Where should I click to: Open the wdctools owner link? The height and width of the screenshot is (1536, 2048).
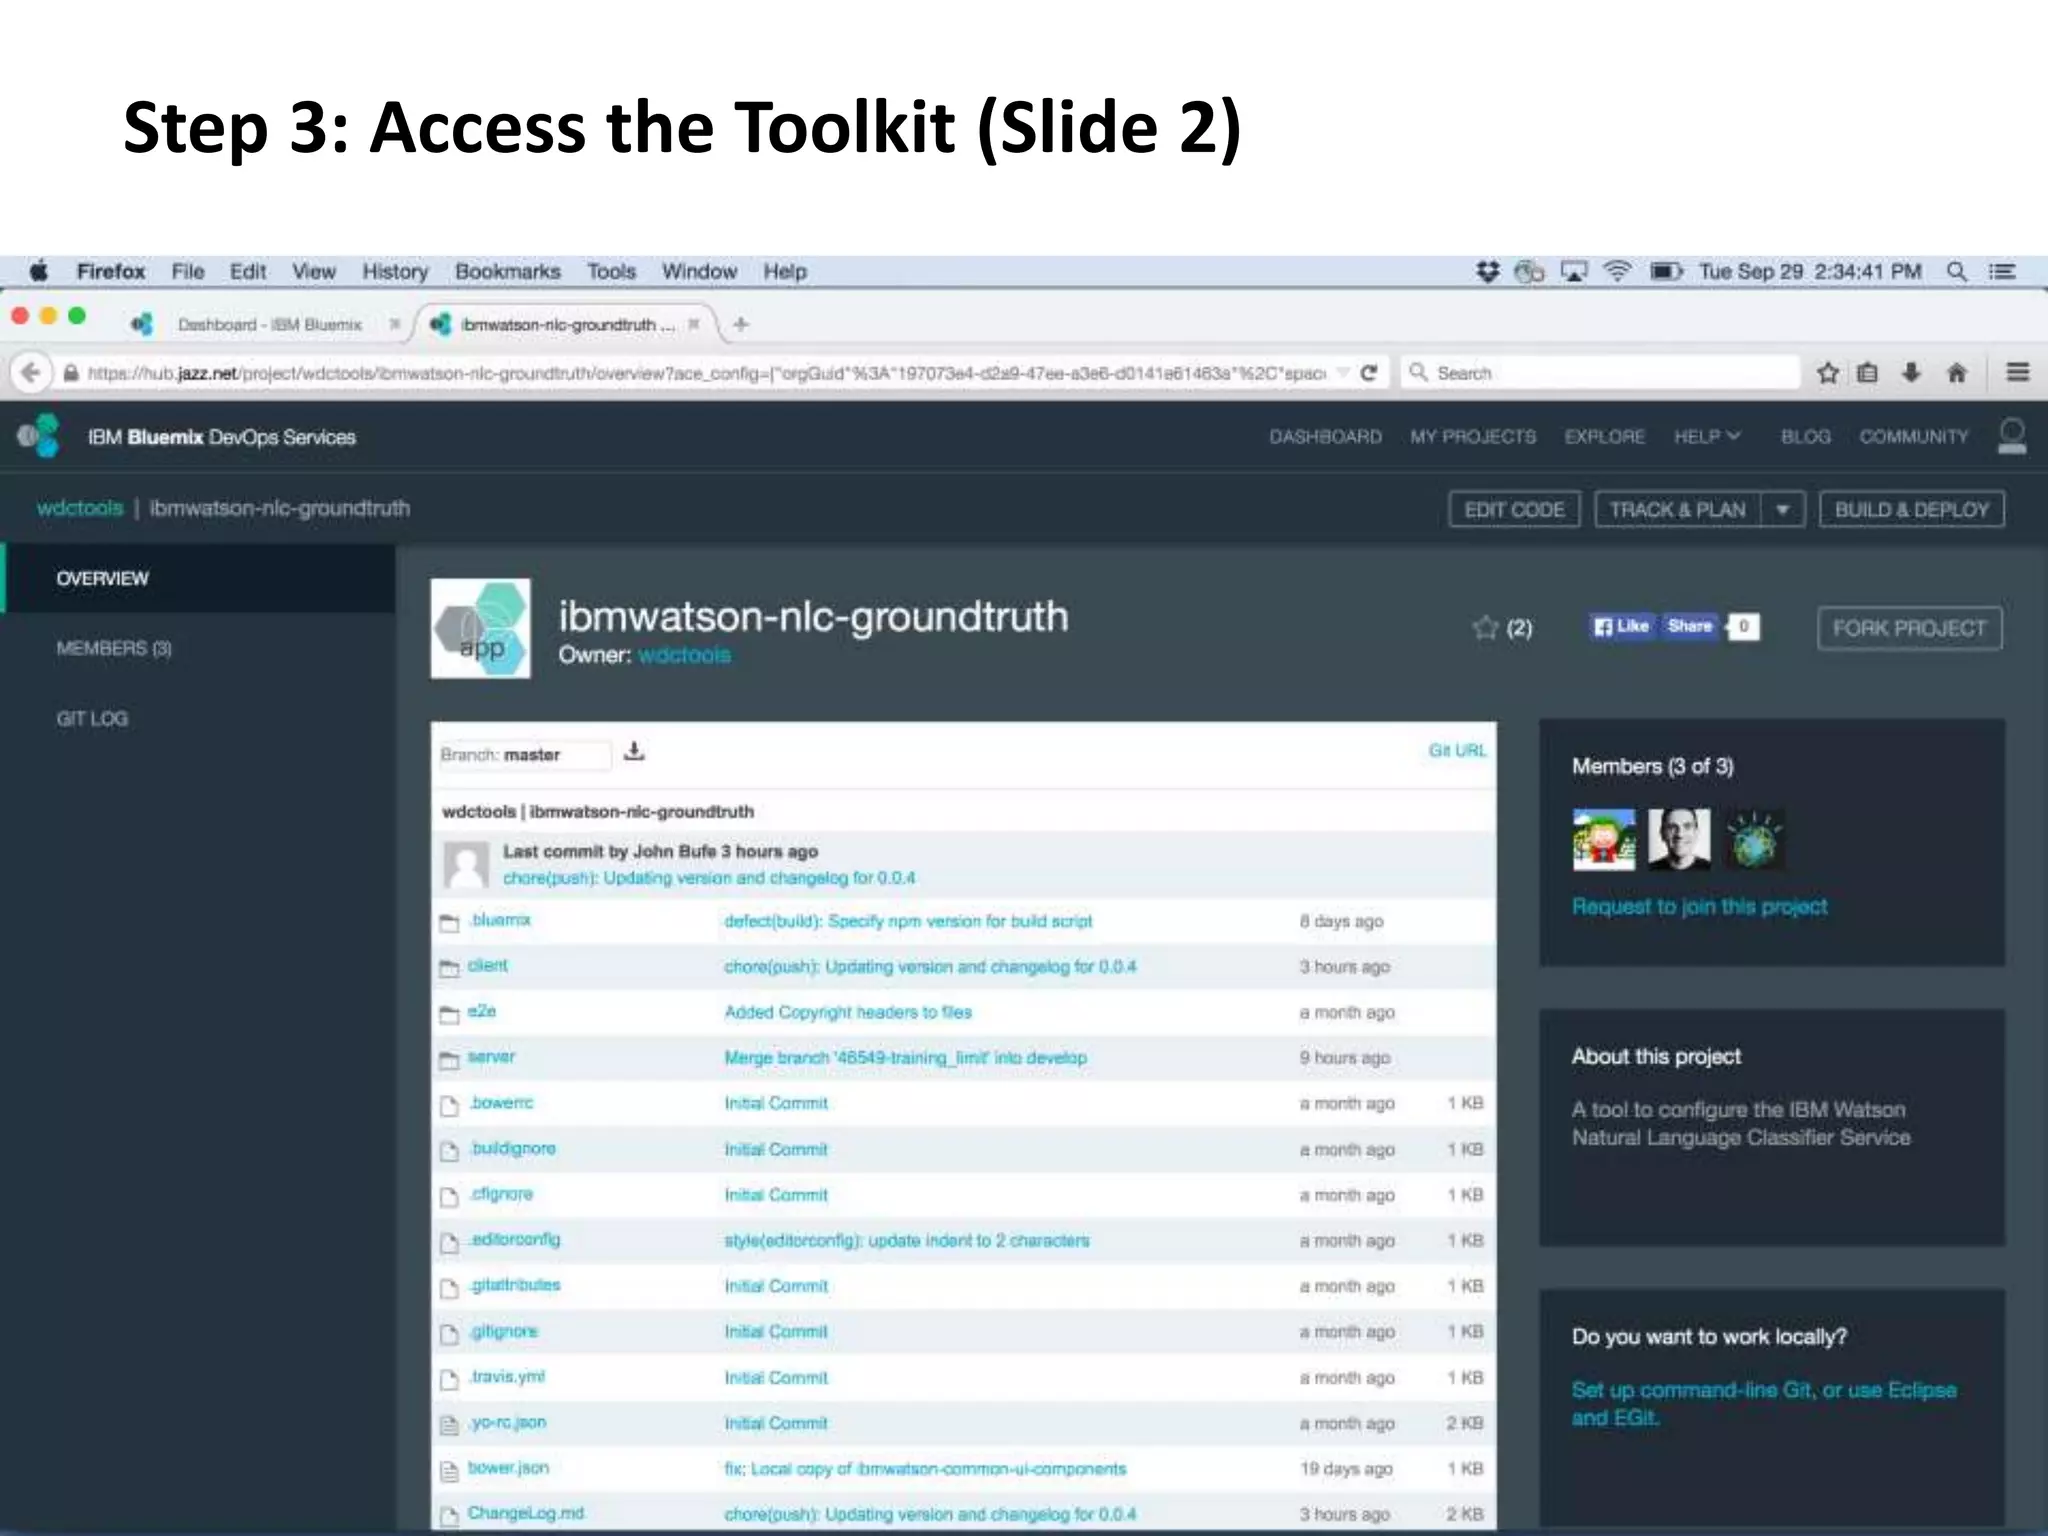[684, 655]
